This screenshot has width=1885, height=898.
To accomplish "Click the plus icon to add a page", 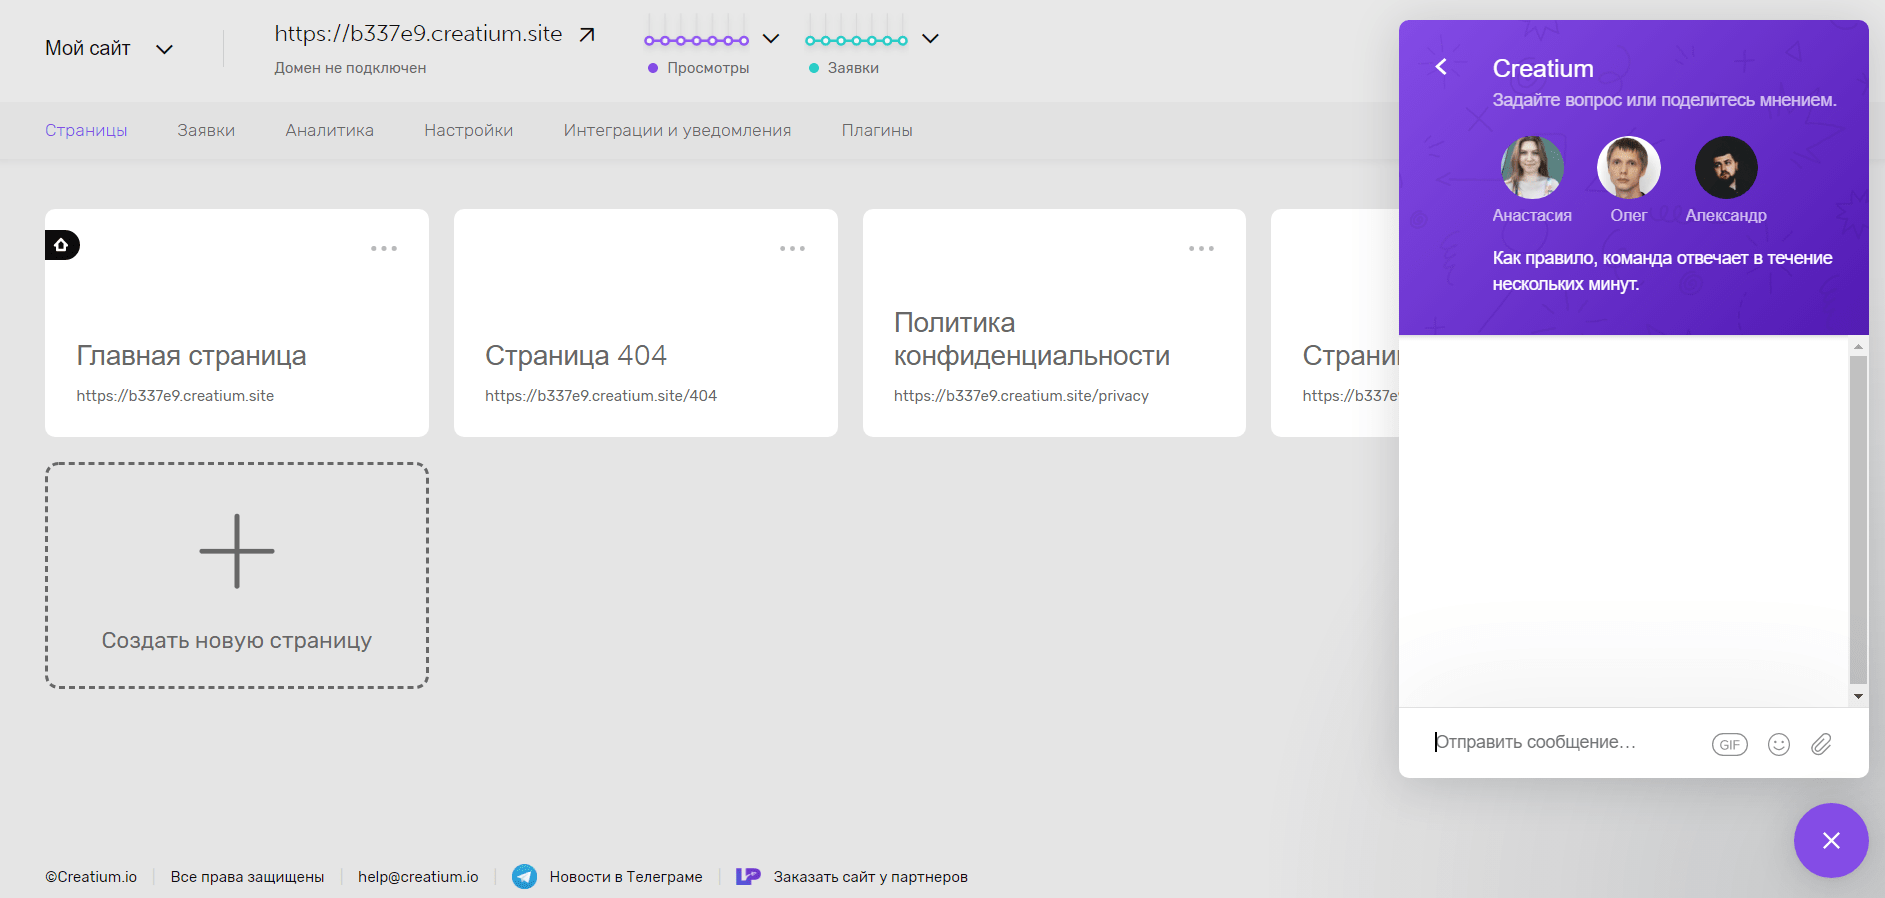I will (x=237, y=551).
